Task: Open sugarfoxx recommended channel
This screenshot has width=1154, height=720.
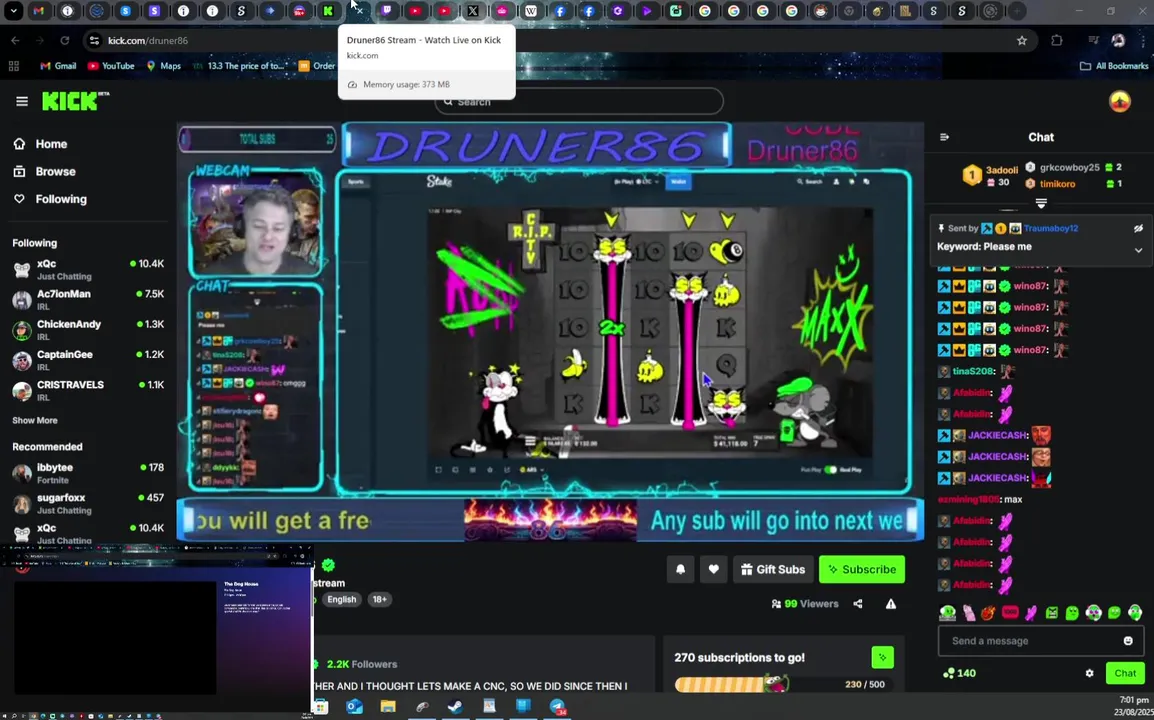Action: [x=88, y=504]
